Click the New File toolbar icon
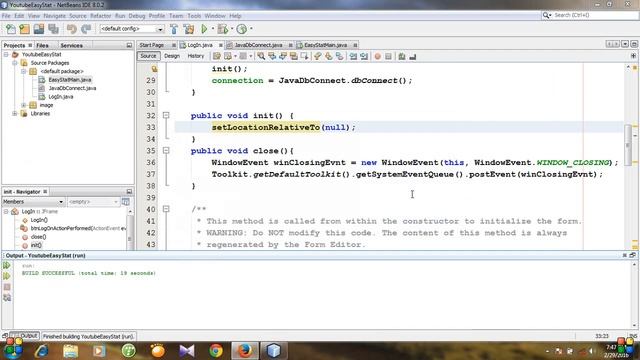 click(x=11, y=29)
